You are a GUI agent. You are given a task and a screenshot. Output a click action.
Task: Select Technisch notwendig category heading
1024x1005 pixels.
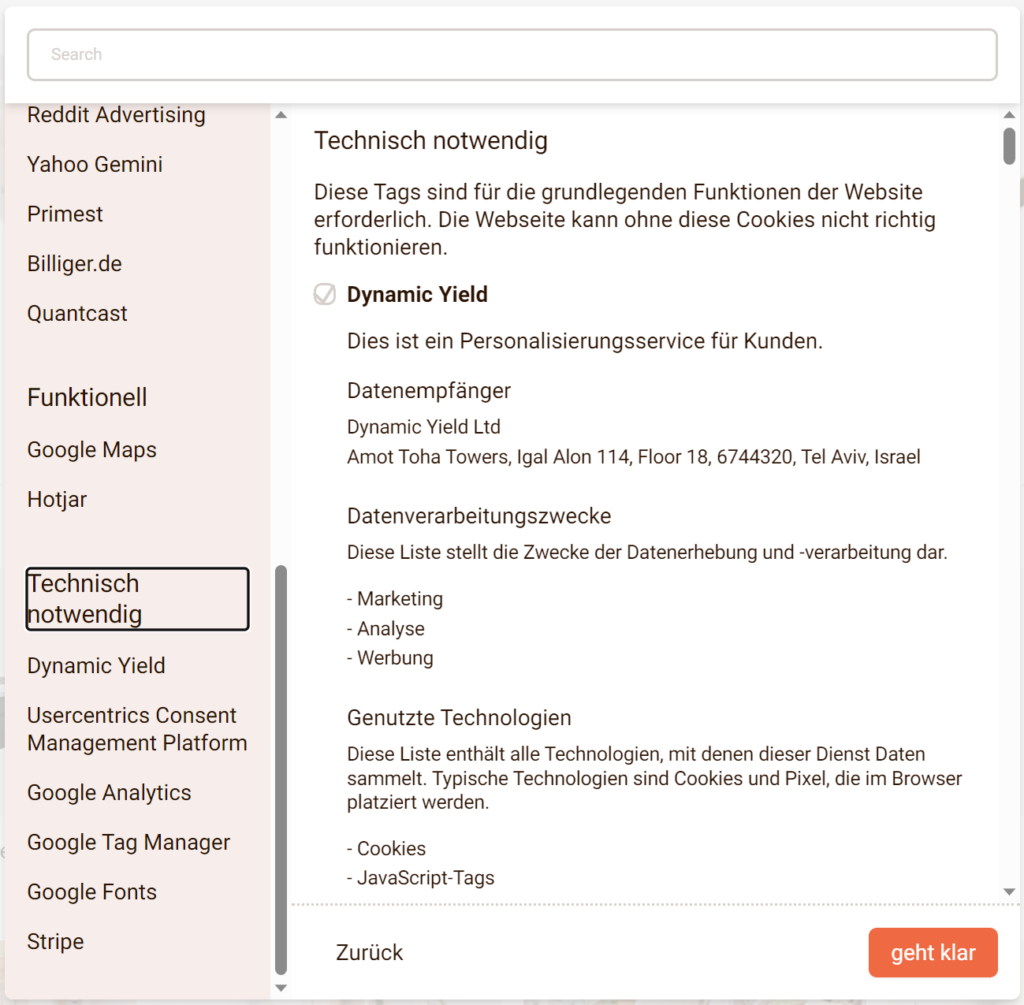(x=137, y=599)
